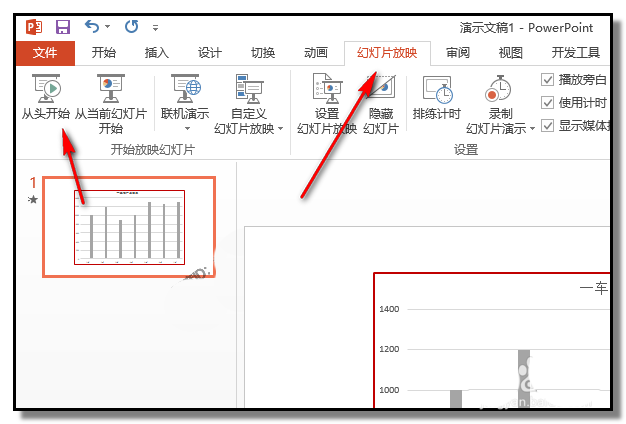Open quick access toolbar customize arrow

156,27
